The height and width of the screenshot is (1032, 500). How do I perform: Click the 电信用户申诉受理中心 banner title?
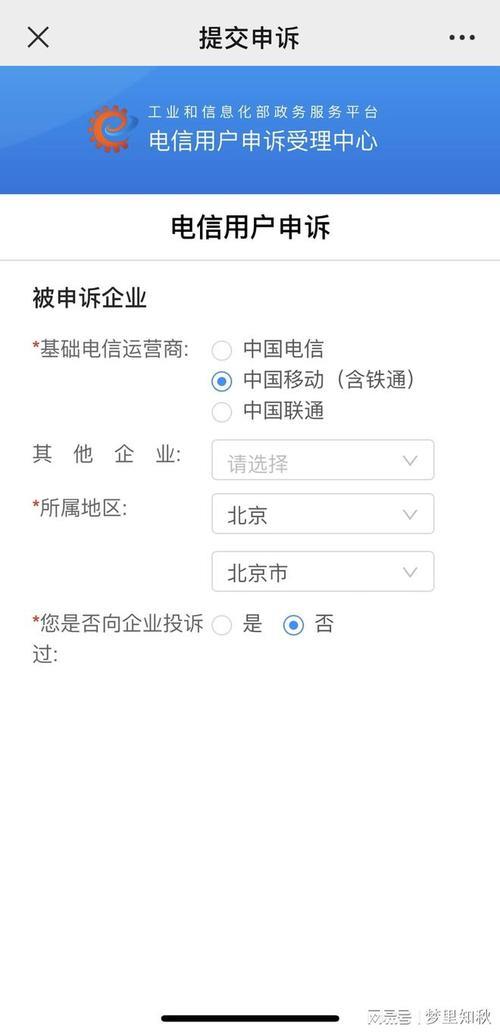pos(263,141)
